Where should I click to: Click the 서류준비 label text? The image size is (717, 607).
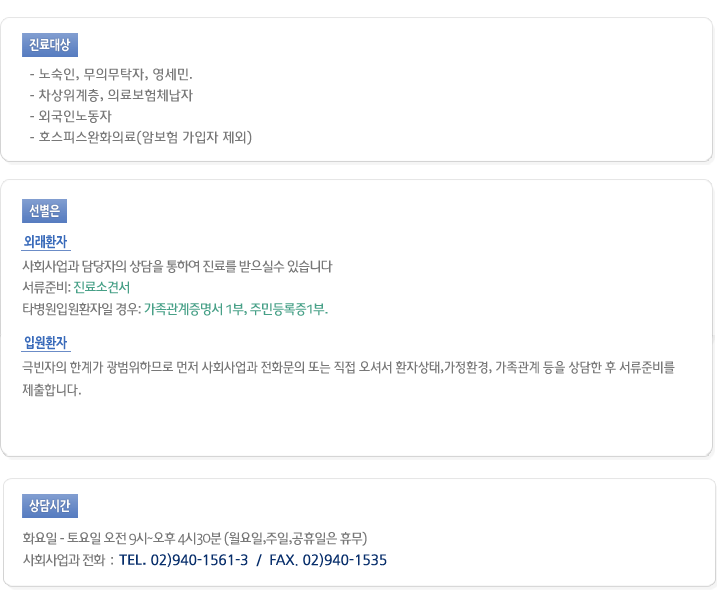(45, 288)
